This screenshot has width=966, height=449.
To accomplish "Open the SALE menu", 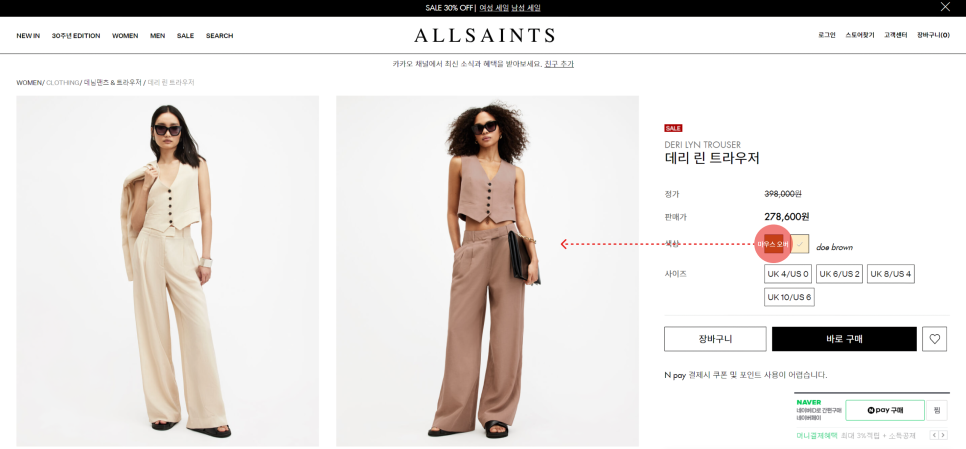I will pos(185,36).
